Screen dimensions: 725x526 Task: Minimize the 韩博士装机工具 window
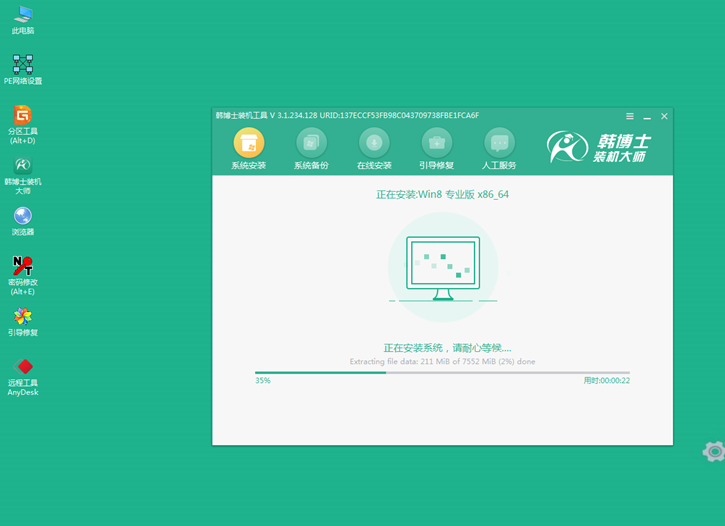(x=647, y=116)
